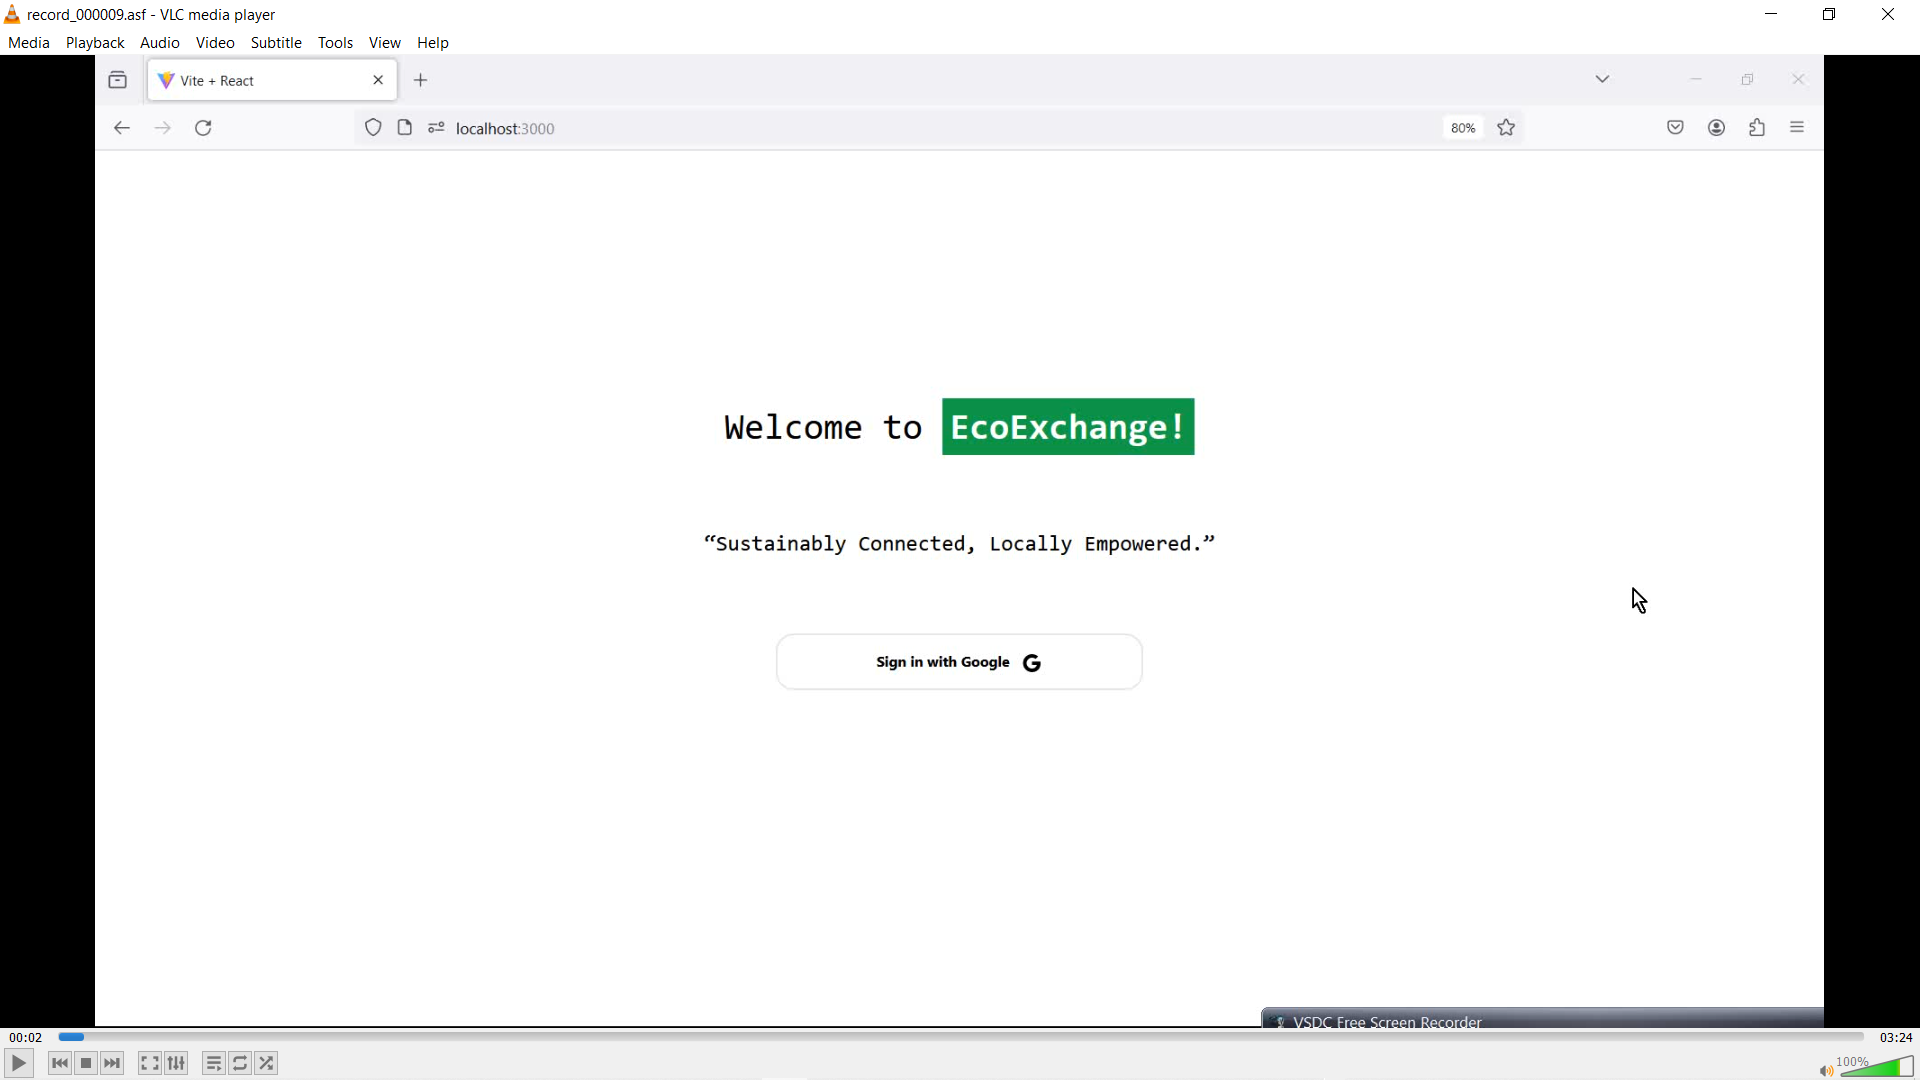Open the Subtitle menu
The height and width of the screenshot is (1080, 1920).
coord(276,43)
